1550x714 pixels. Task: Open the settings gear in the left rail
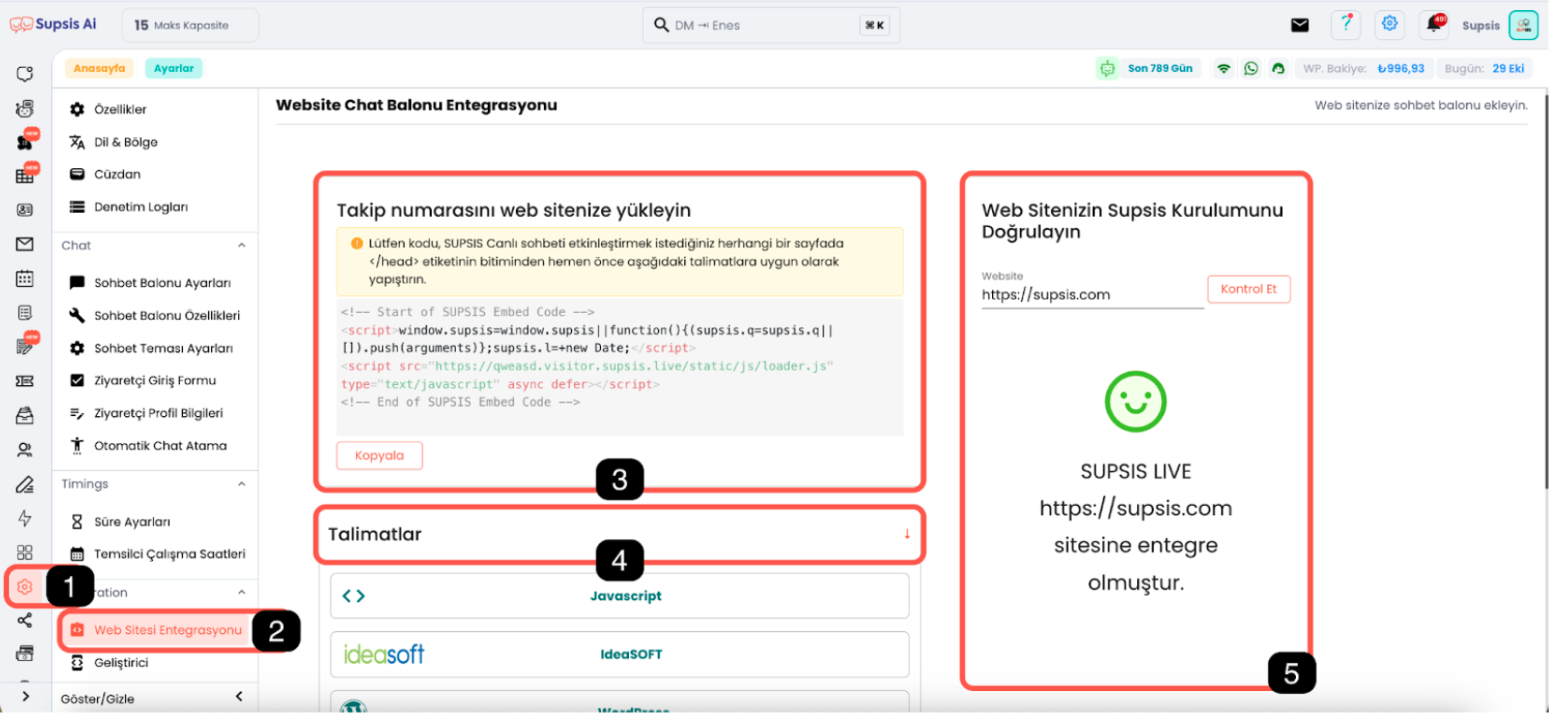25,587
